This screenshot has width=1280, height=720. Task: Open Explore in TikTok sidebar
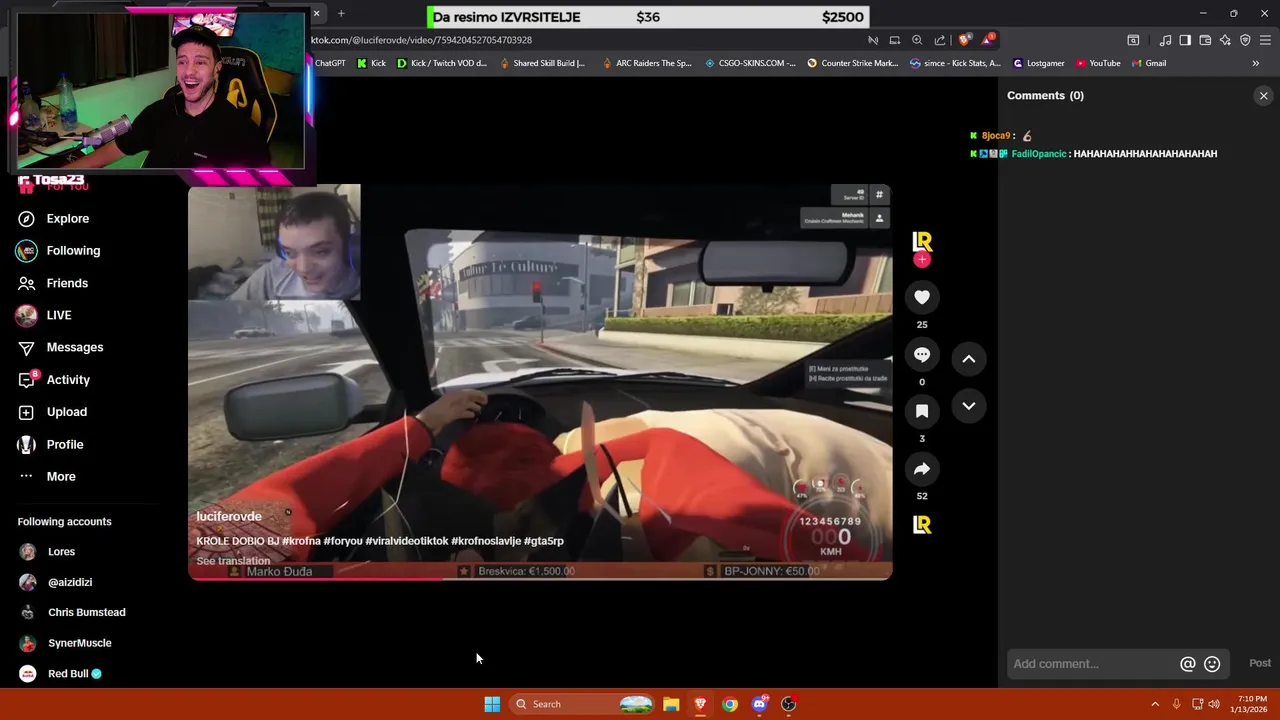pyautogui.click(x=68, y=218)
